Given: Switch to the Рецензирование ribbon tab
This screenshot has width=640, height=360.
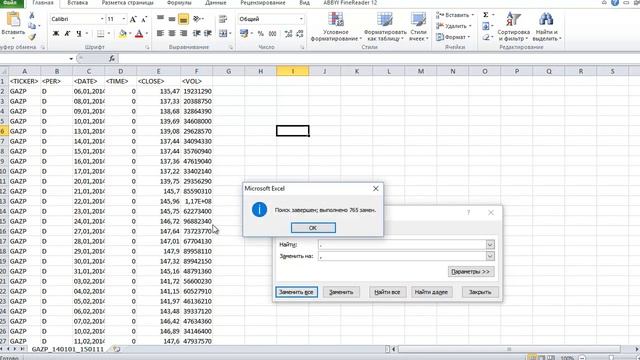Looking at the screenshot, I should click(263, 3).
